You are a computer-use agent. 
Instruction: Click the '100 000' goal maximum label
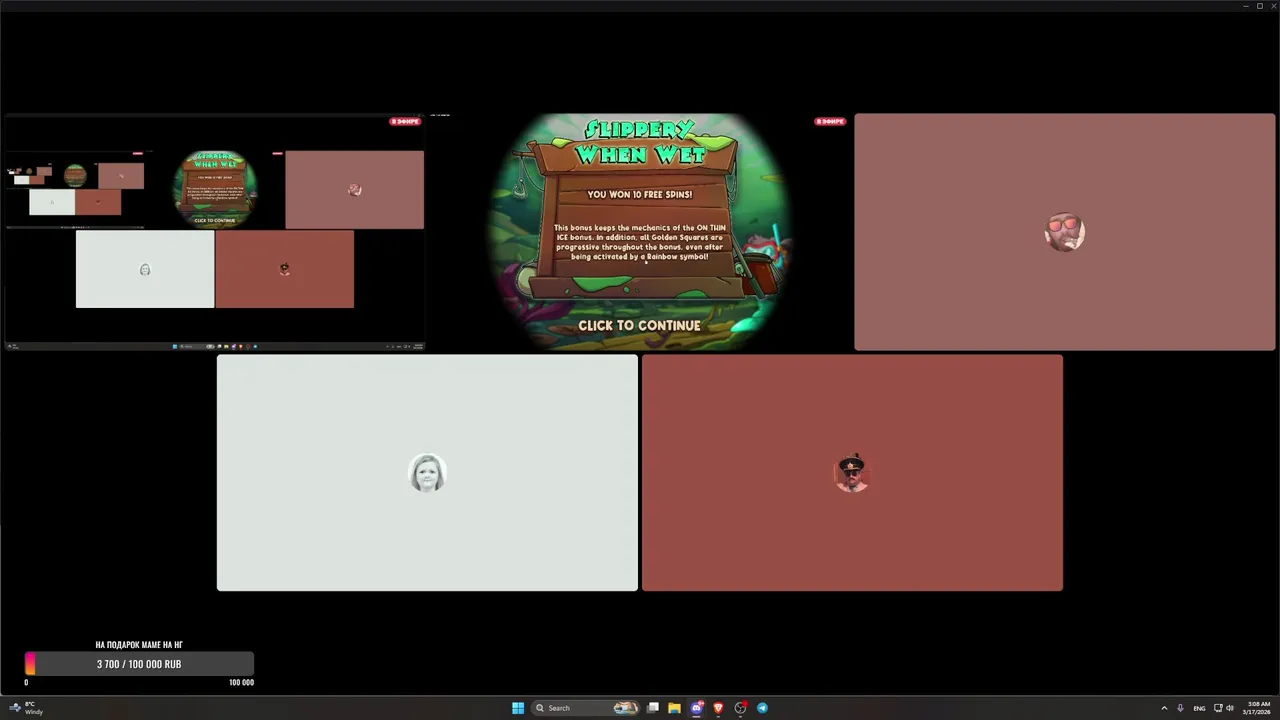241,683
